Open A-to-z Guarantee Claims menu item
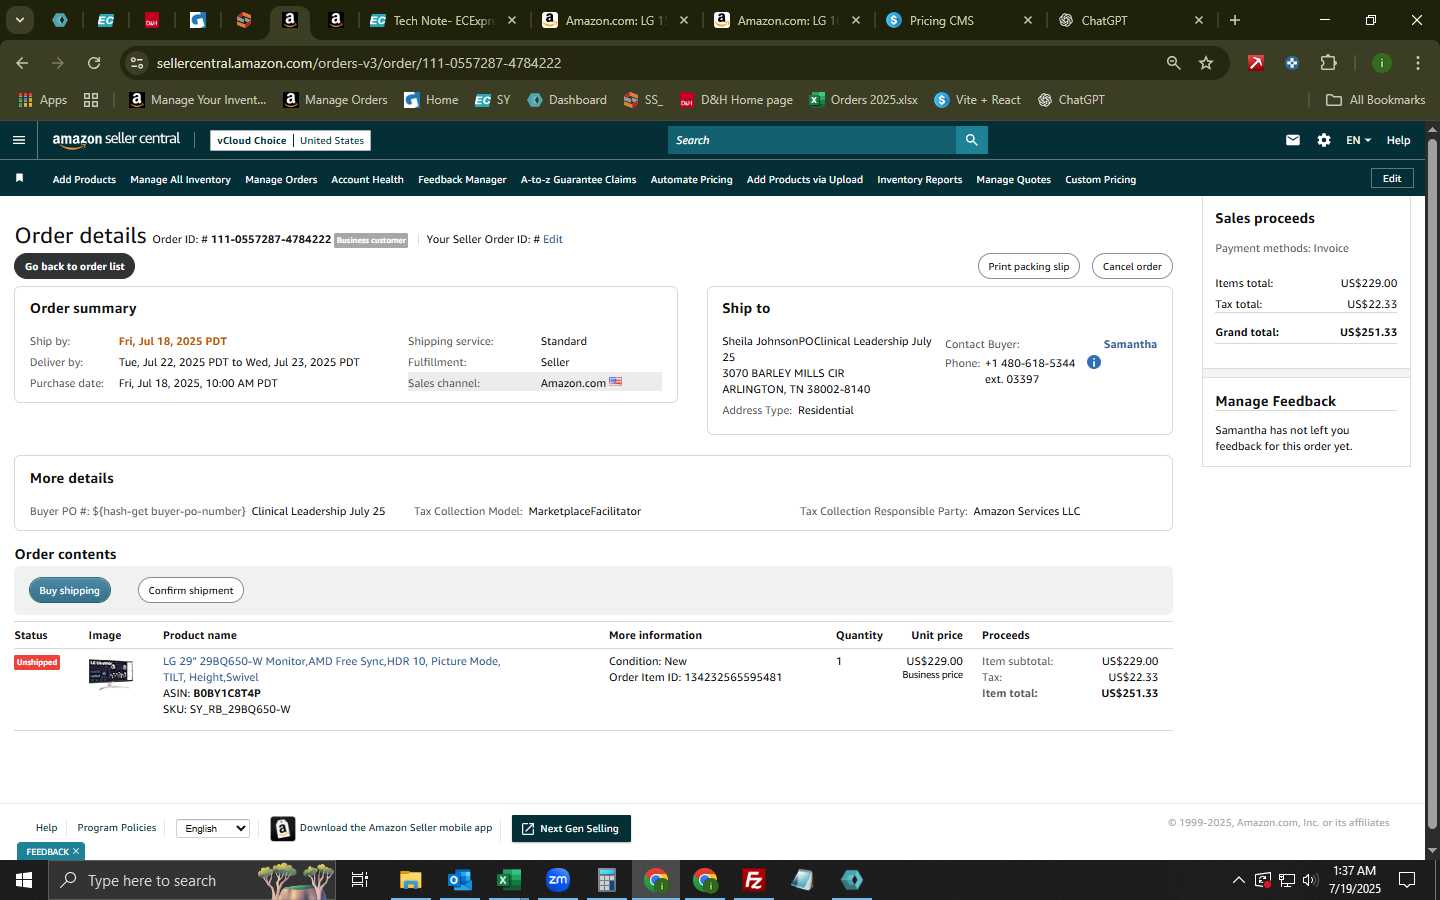This screenshot has height=900, width=1440. click(578, 180)
